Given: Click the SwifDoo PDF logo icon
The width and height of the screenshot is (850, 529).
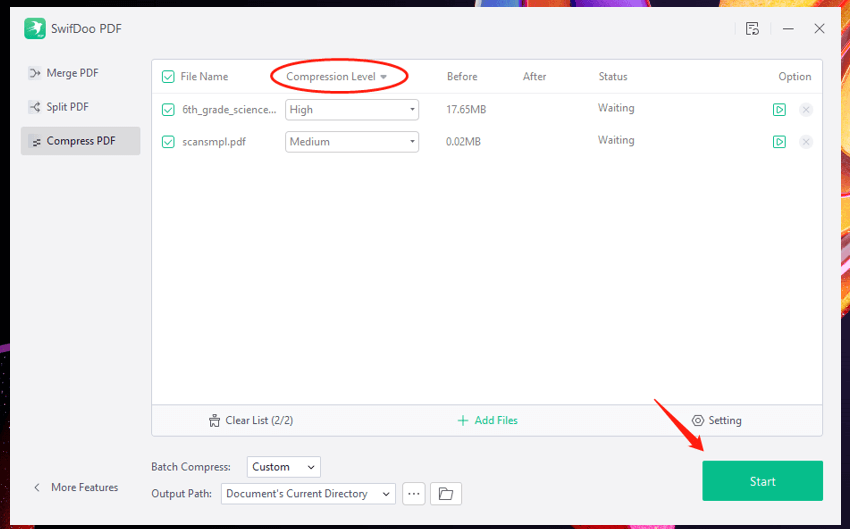Looking at the screenshot, I should pyautogui.click(x=35, y=28).
